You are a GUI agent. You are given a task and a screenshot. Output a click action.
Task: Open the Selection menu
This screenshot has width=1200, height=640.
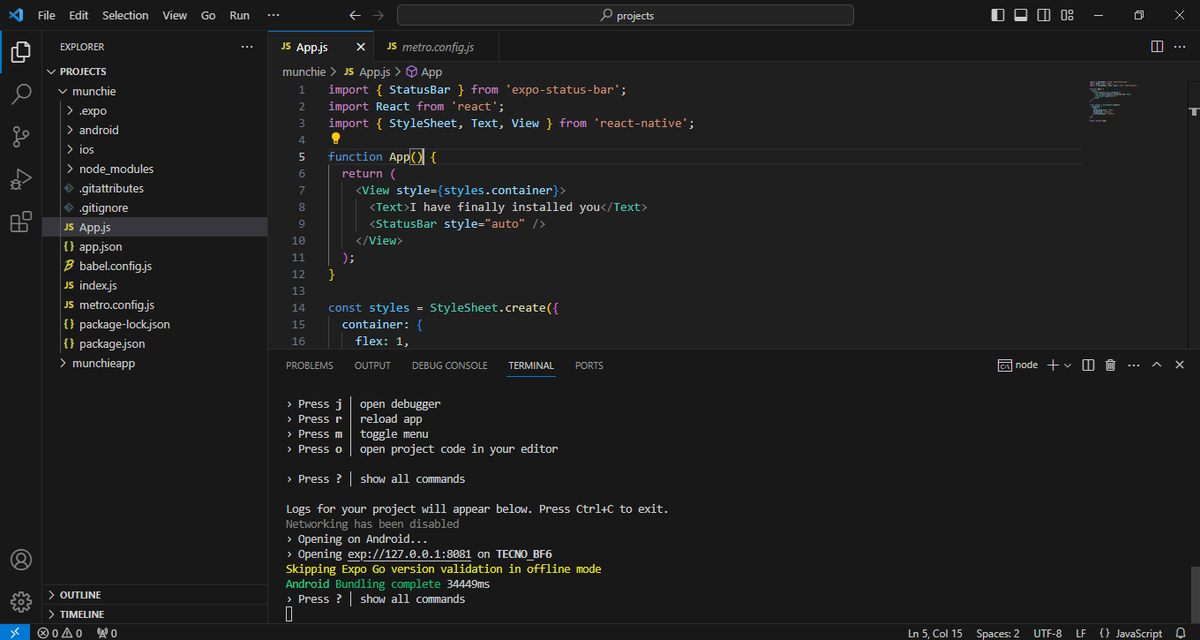[125, 15]
